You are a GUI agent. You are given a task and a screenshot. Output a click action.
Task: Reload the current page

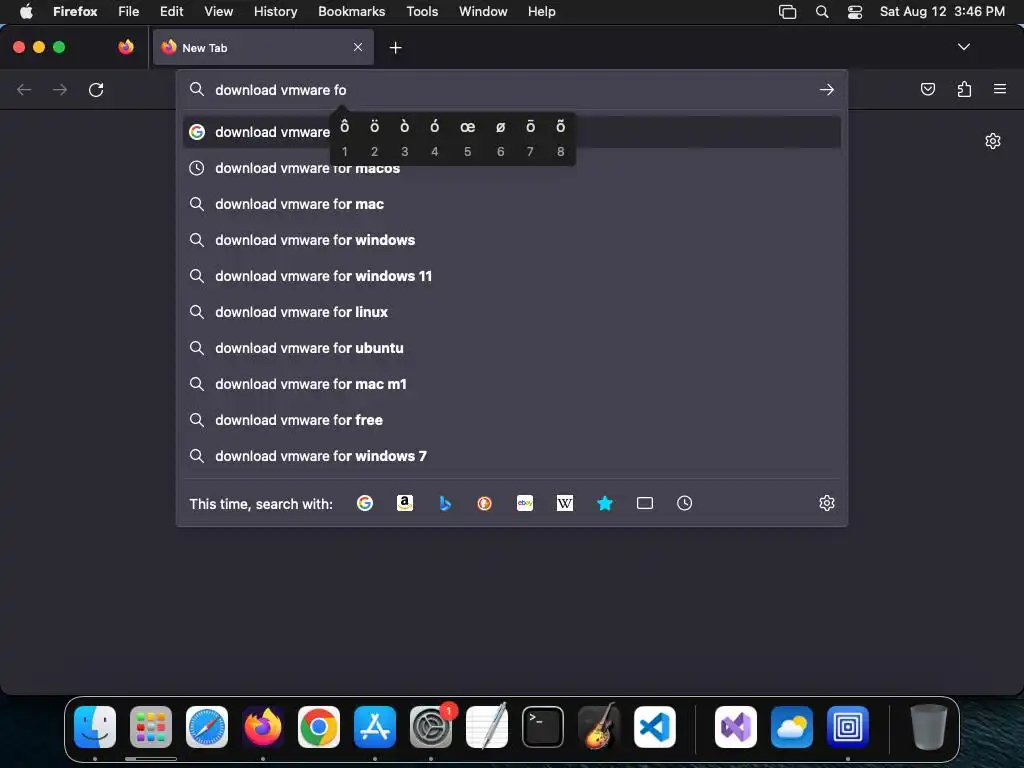(x=96, y=89)
